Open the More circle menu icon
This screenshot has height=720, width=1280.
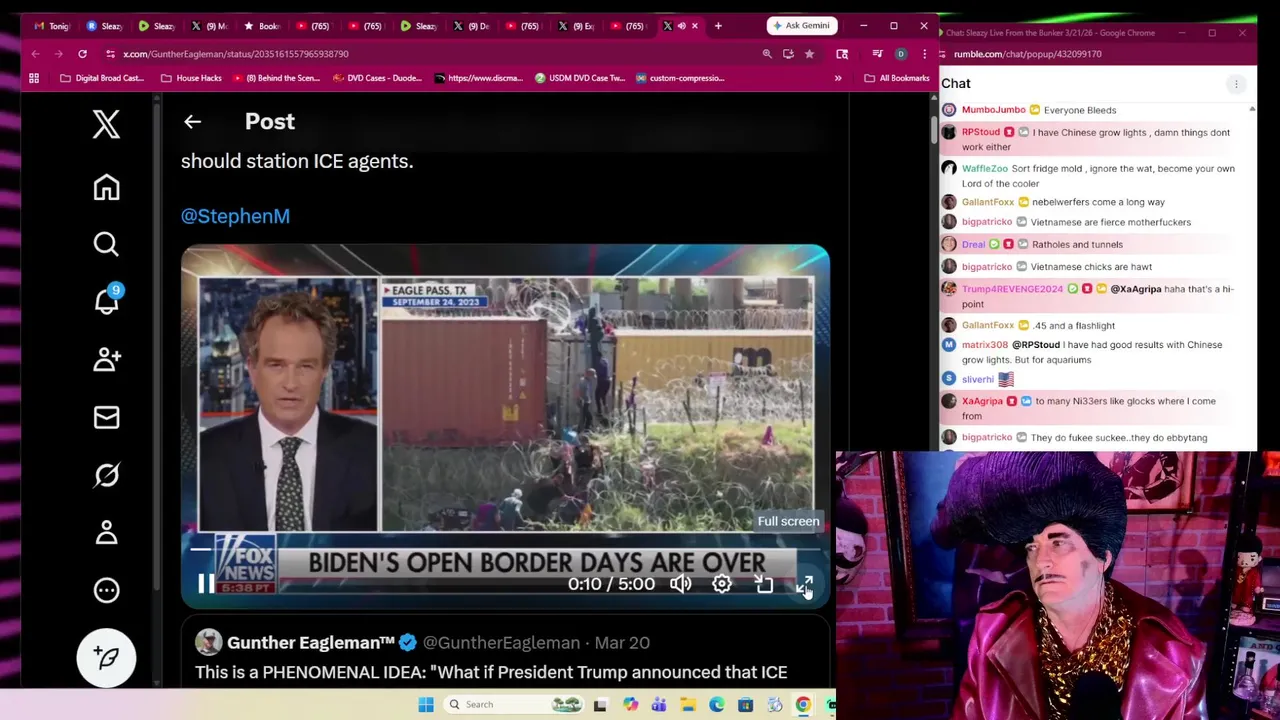106,590
